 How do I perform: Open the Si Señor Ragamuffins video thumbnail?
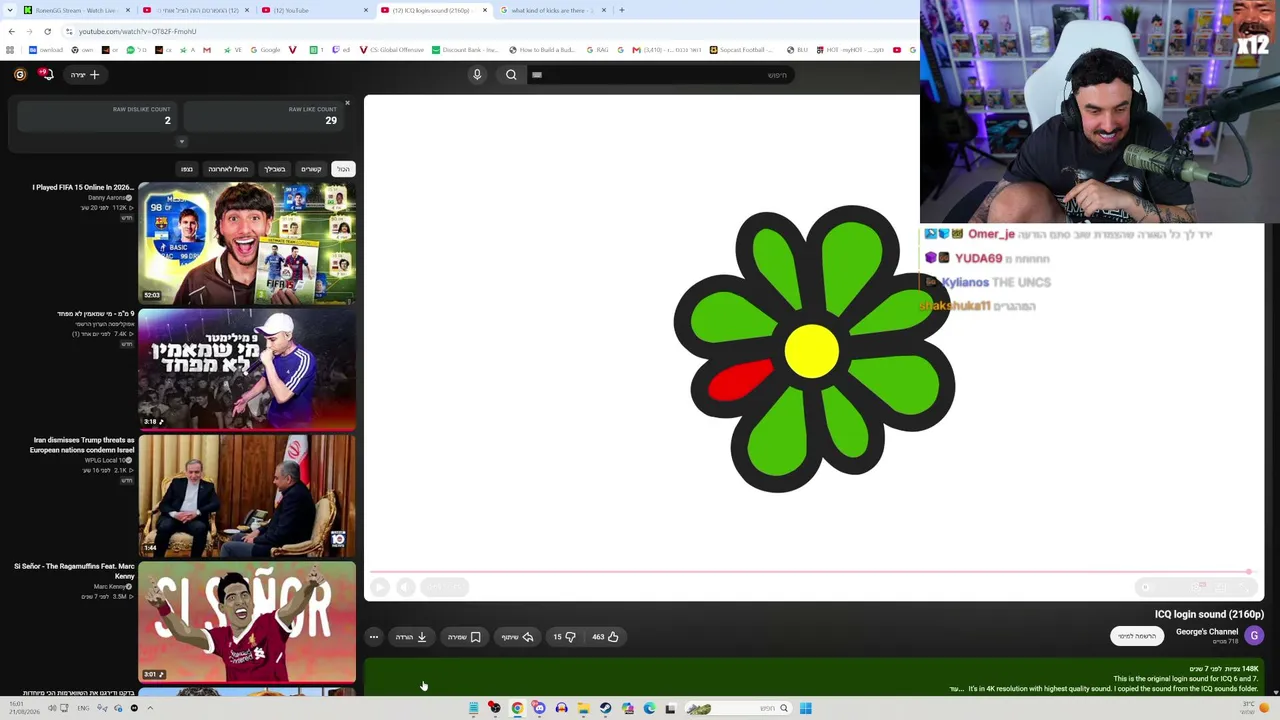(247, 621)
